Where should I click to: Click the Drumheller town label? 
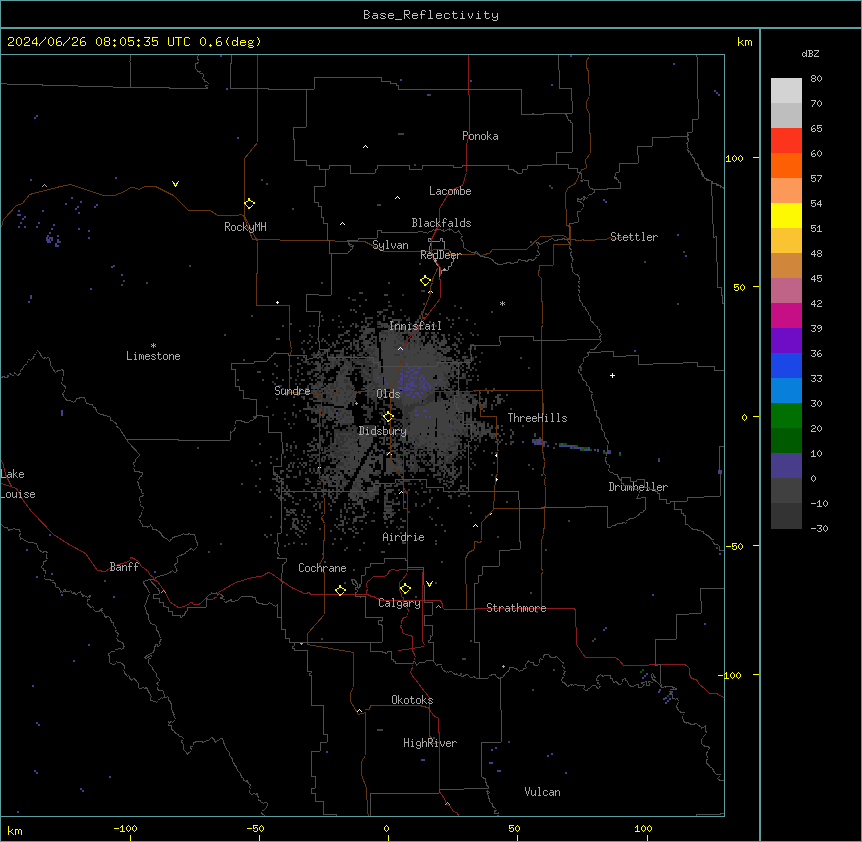pyautogui.click(x=638, y=487)
